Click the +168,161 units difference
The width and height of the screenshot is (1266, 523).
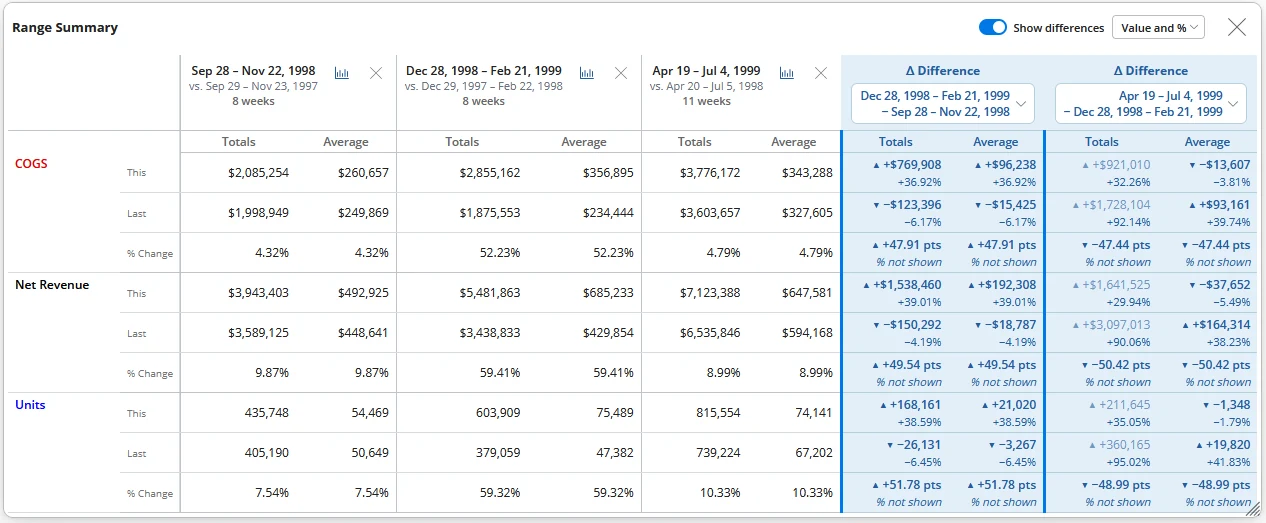pos(916,405)
